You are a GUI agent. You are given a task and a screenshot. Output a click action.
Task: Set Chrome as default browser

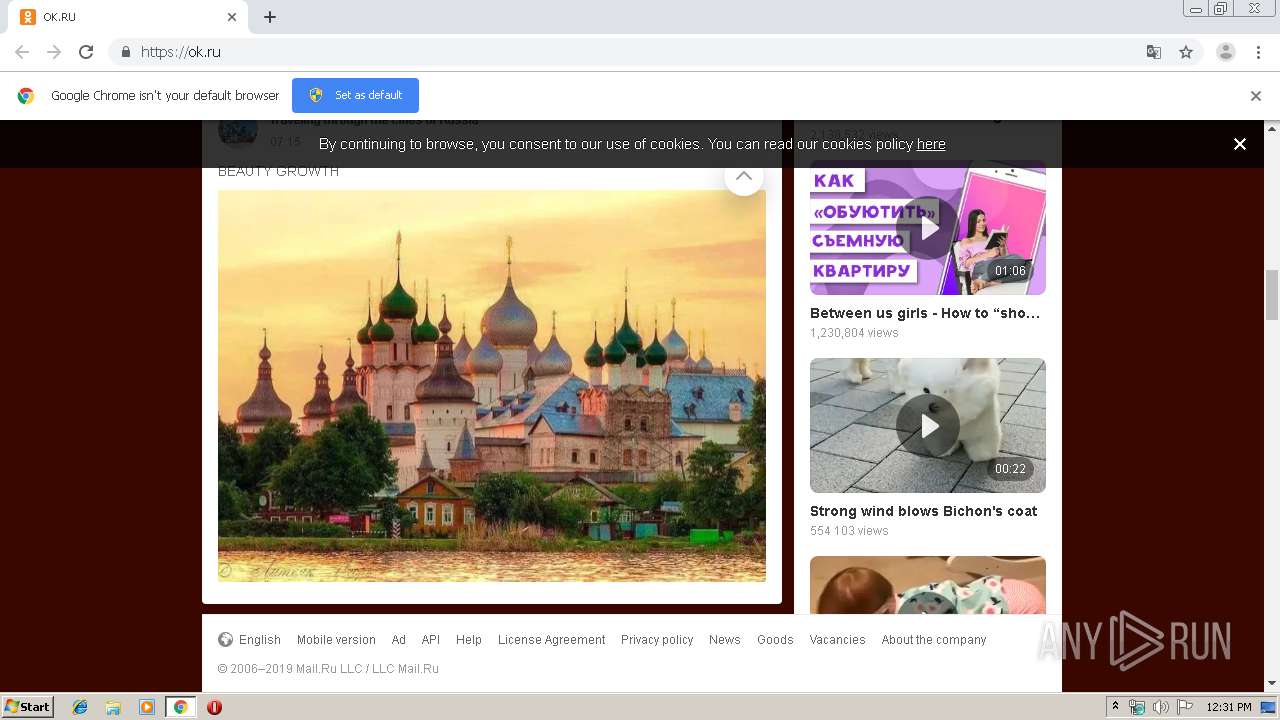pos(355,95)
